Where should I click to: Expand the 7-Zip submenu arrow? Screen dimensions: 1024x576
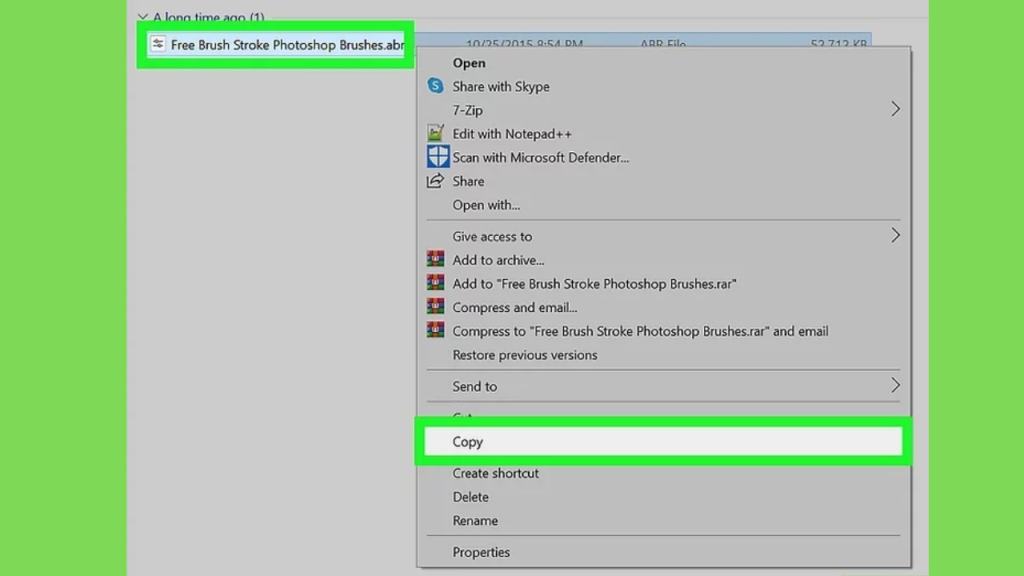[x=895, y=110]
